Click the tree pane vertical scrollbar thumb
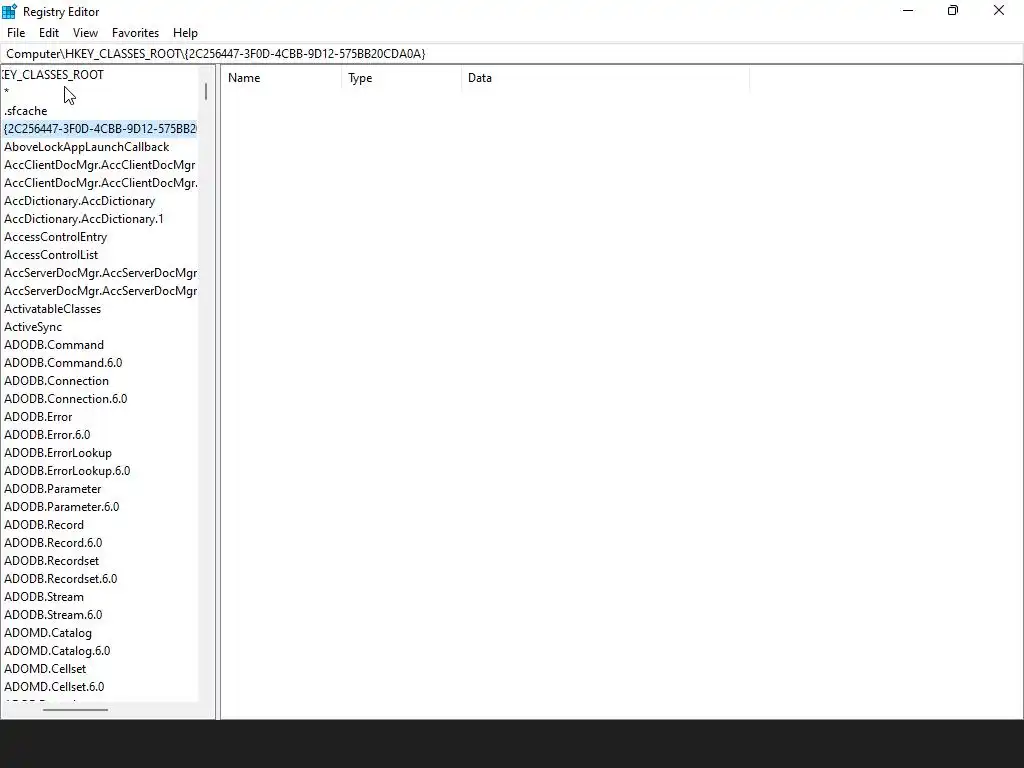The height and width of the screenshot is (768, 1024). [206, 91]
